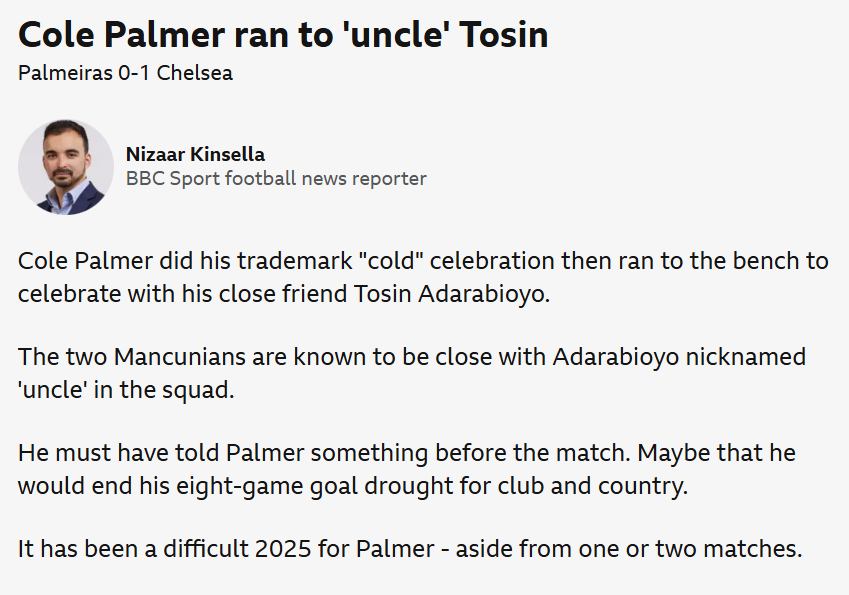This screenshot has width=849, height=595.
Task: Click the paragraph about telling Palmer something
Action: [x=407, y=469]
